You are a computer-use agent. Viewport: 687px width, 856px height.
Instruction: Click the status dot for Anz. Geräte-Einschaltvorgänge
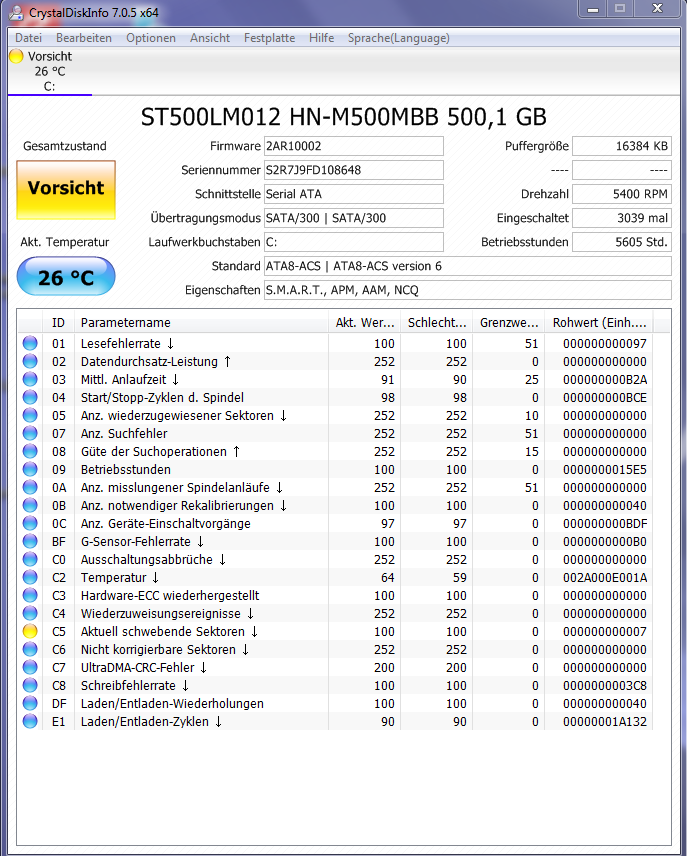click(x=30, y=523)
